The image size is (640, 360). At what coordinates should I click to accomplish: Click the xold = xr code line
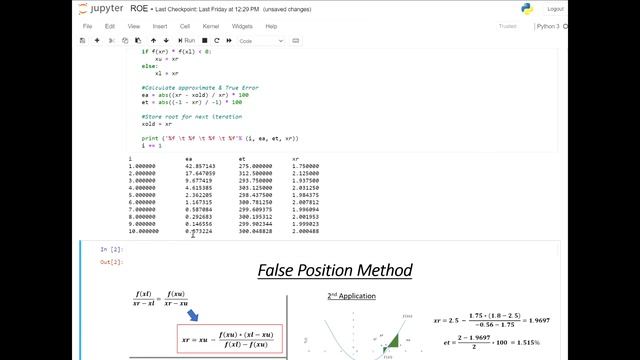[x=157, y=124]
